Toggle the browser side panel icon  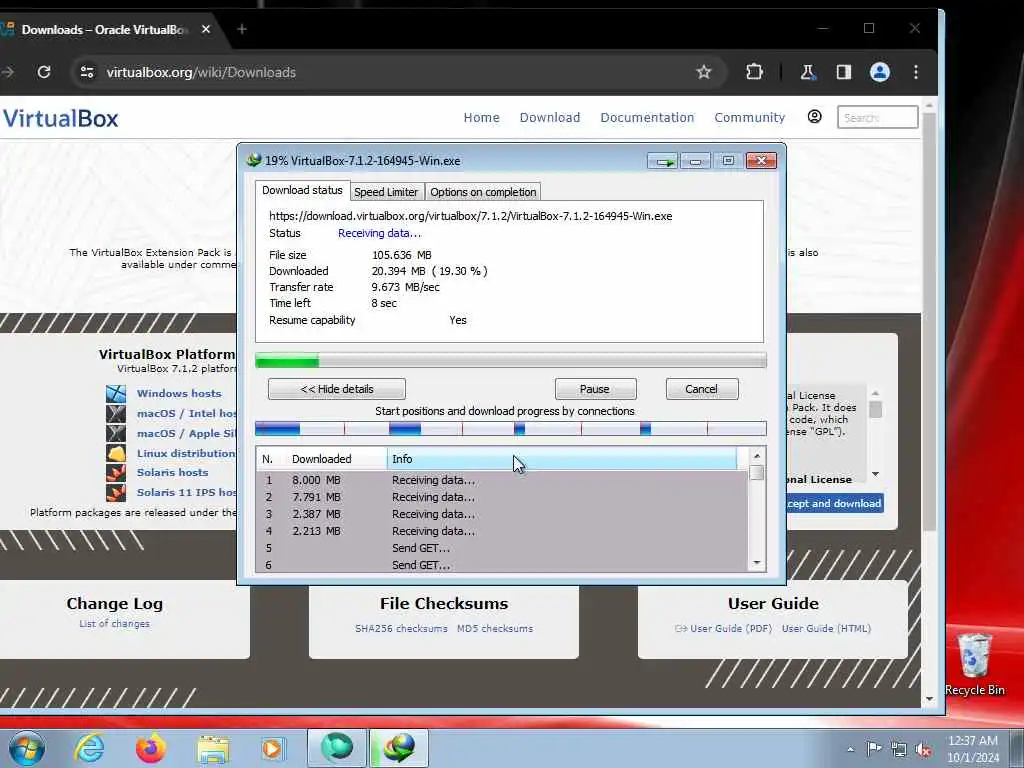(x=844, y=72)
